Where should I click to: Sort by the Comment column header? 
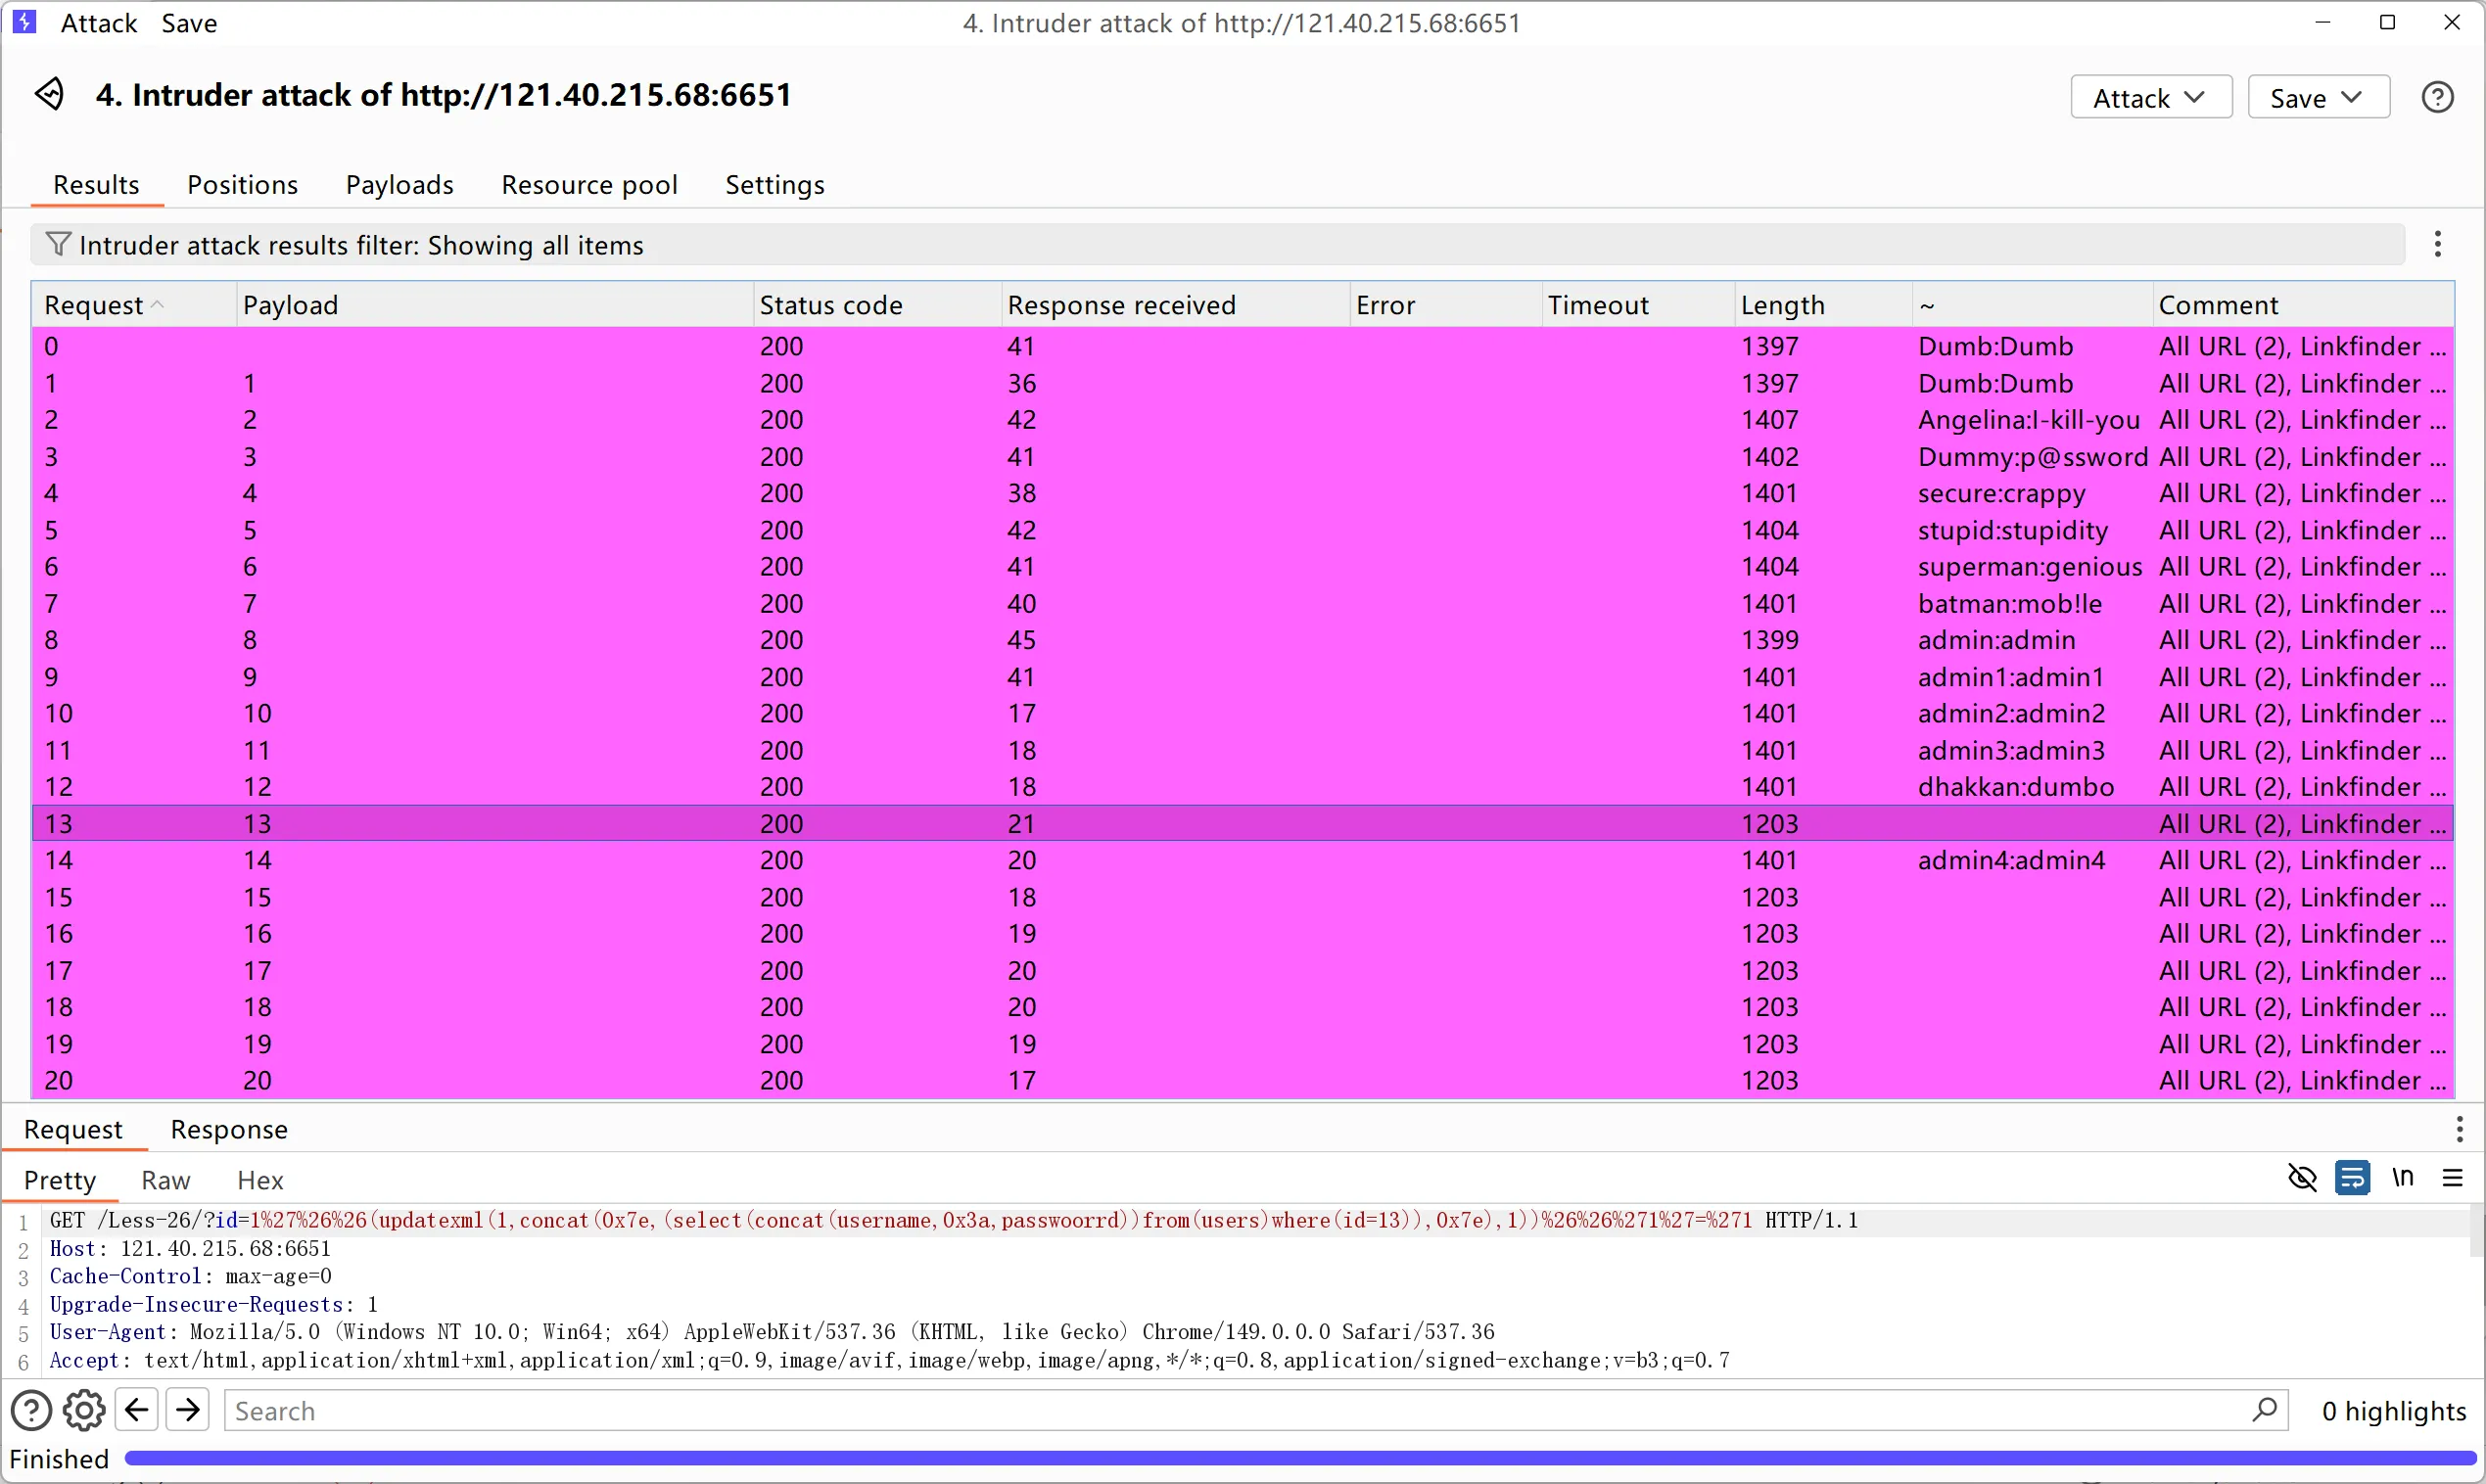coord(2302,305)
